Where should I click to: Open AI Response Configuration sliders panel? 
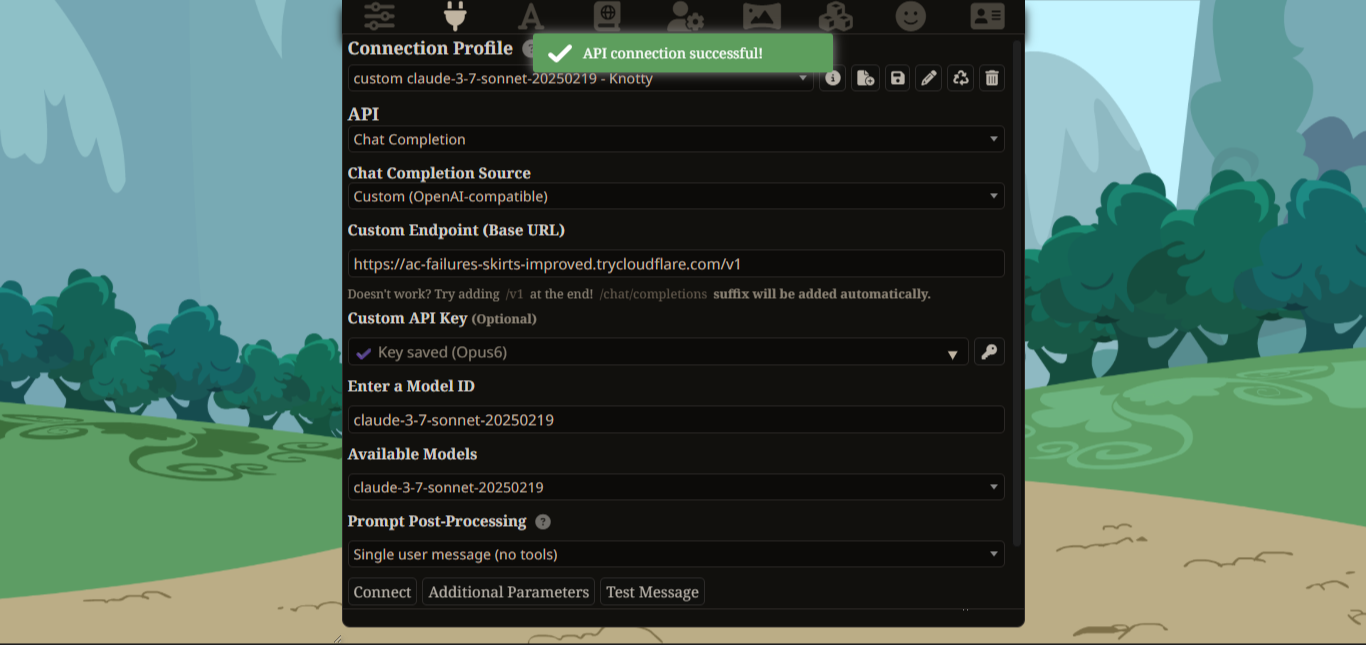[379, 16]
